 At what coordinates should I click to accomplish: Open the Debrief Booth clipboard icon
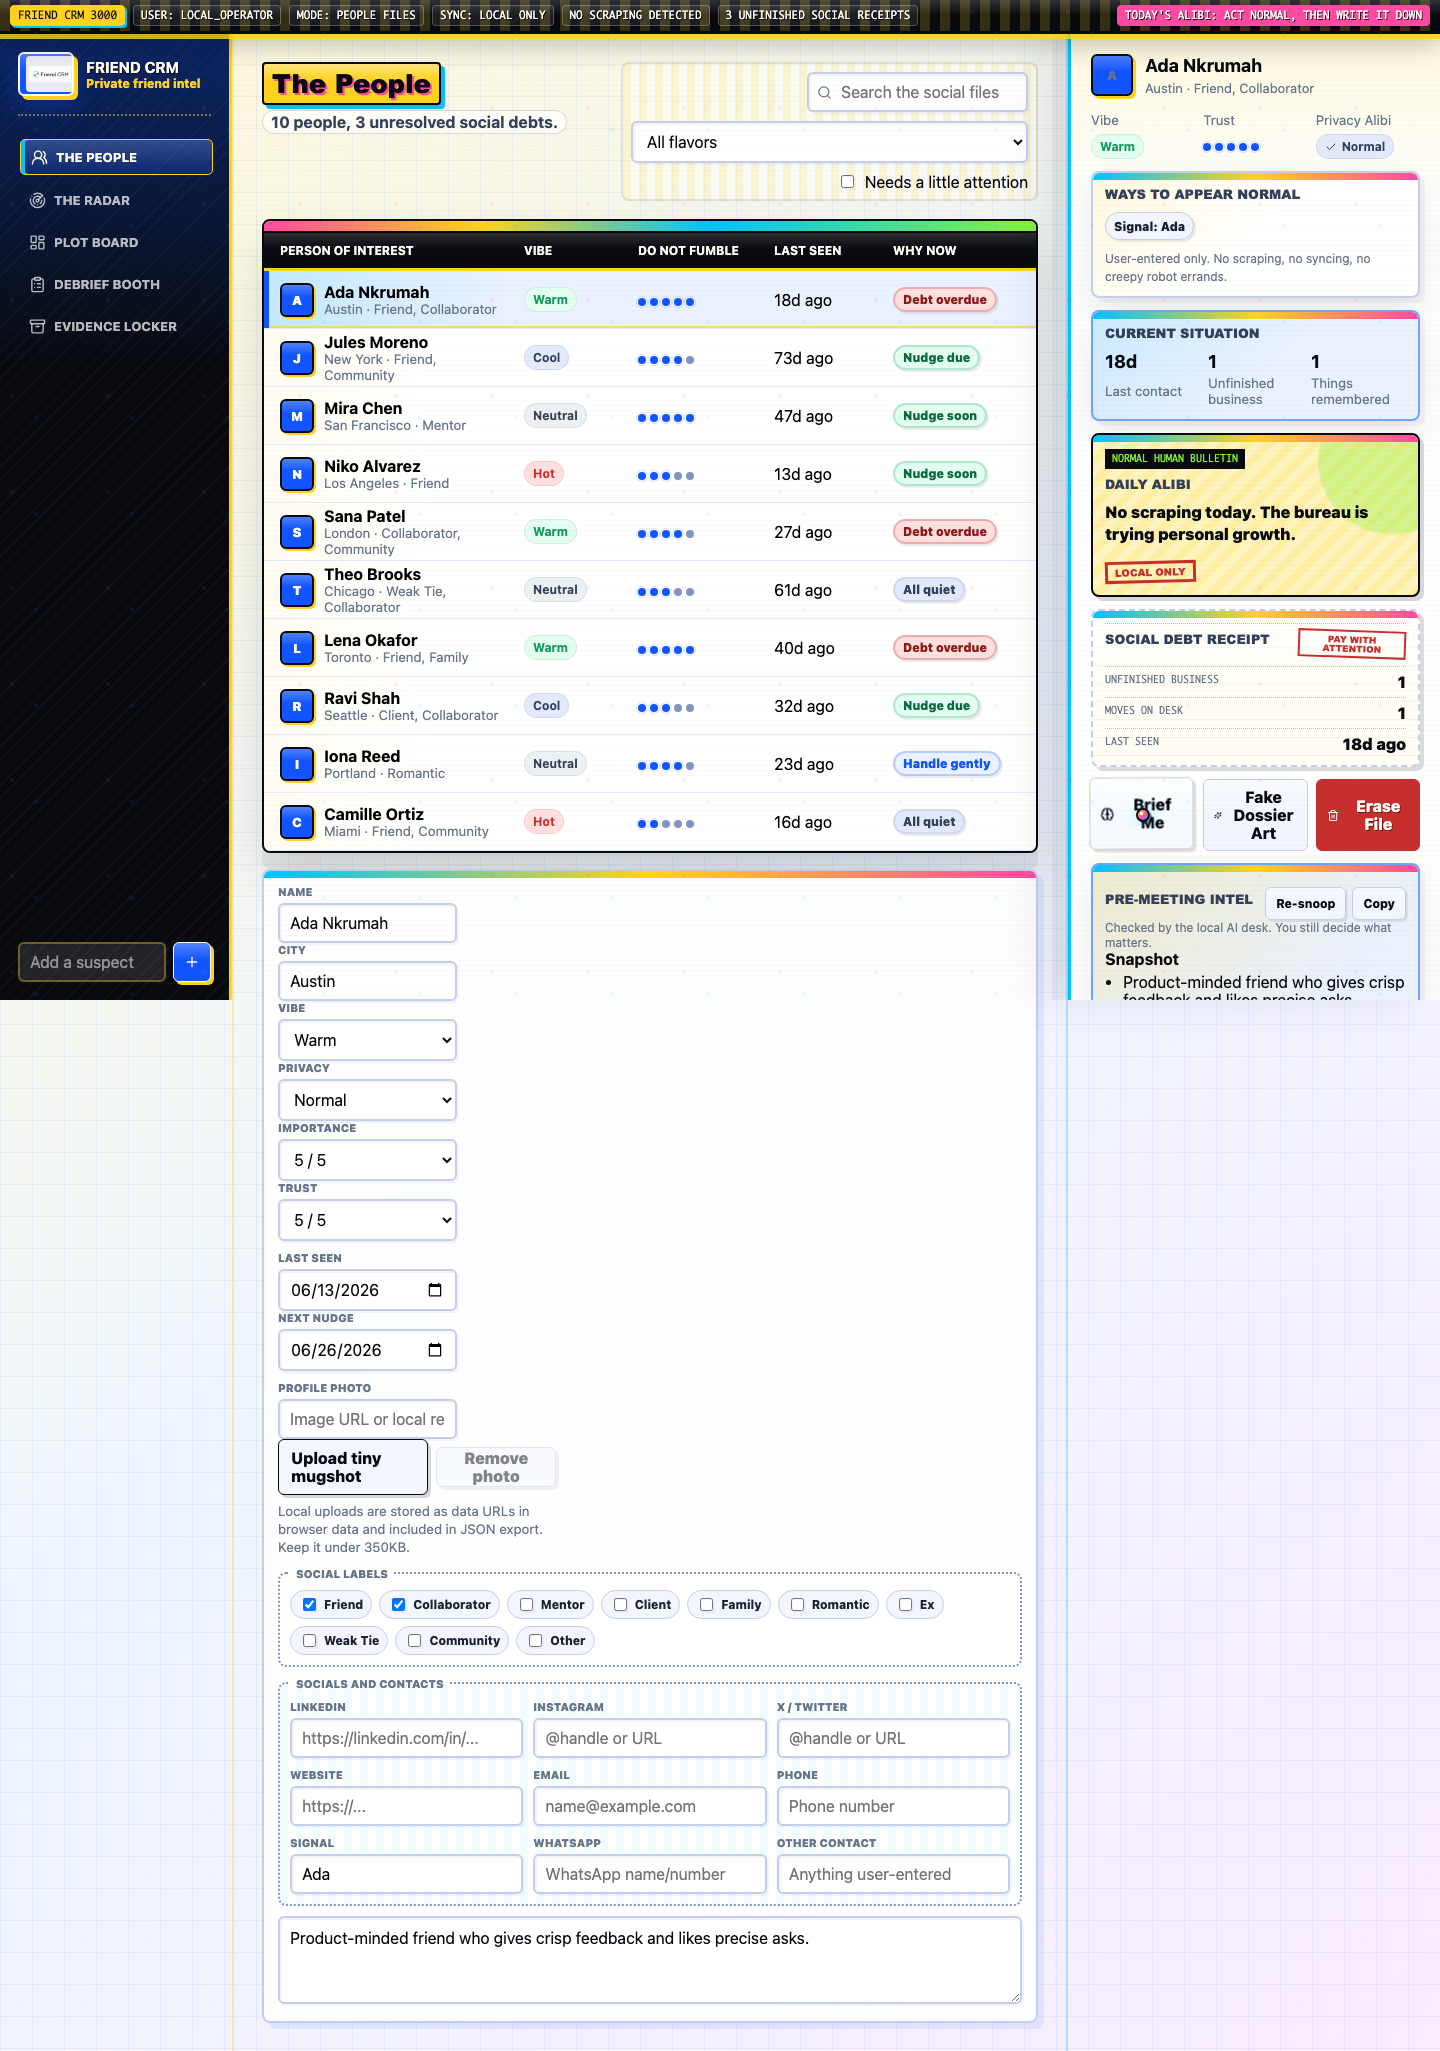click(38, 284)
